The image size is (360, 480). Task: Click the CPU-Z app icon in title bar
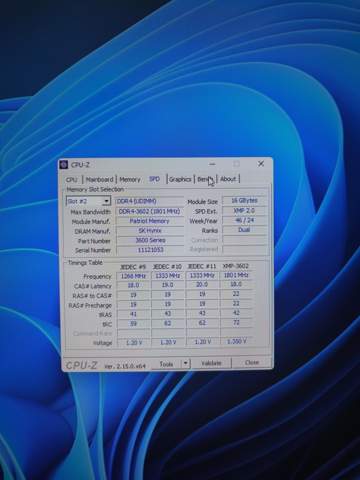pyautogui.click(x=63, y=165)
